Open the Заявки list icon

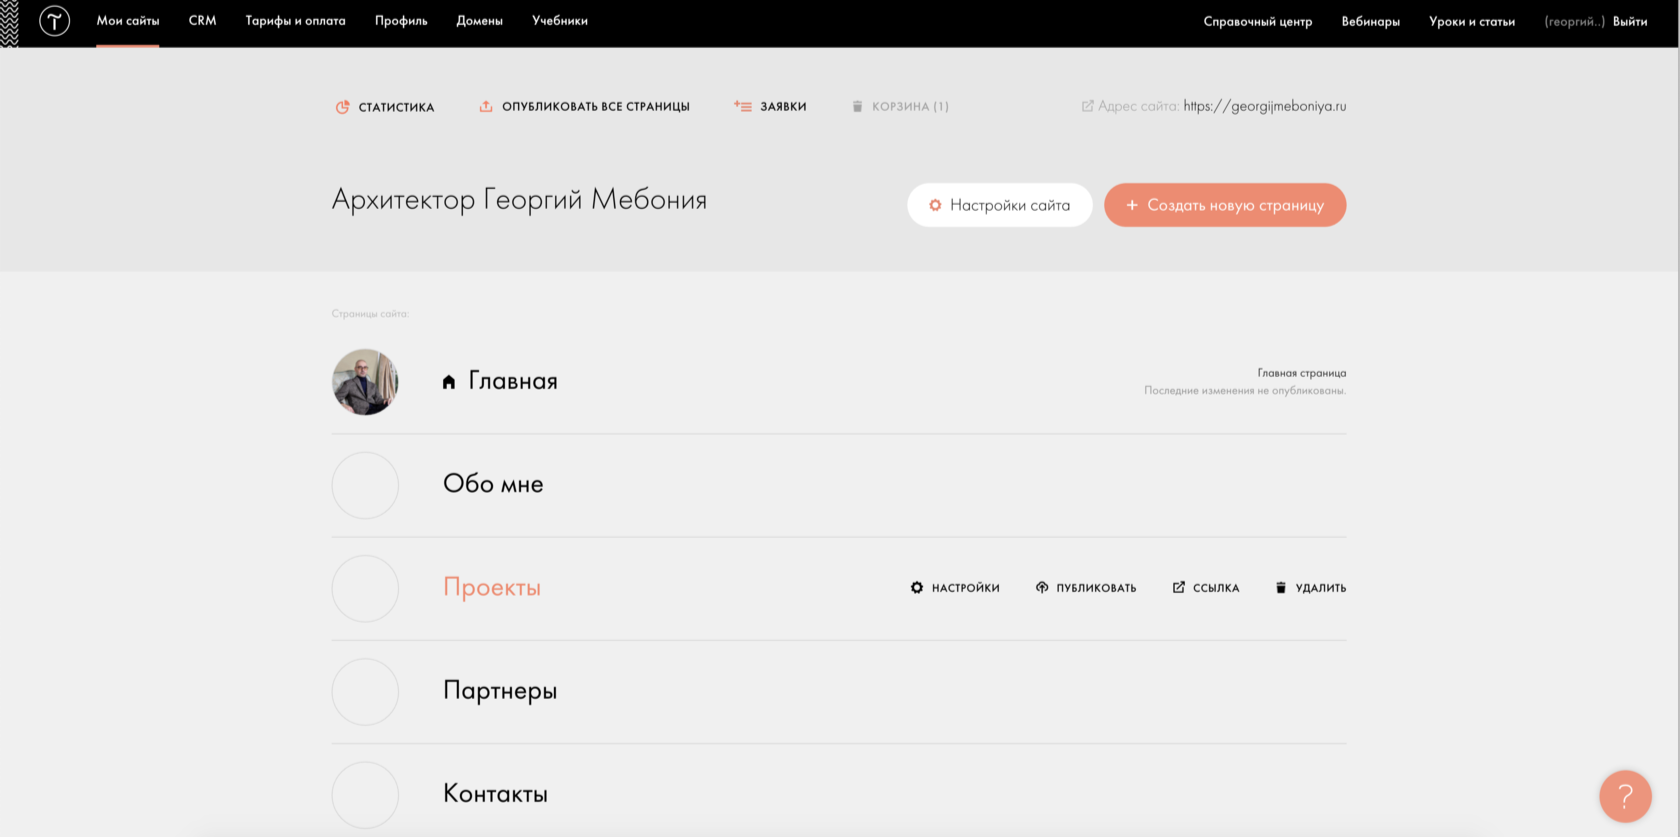(x=742, y=106)
